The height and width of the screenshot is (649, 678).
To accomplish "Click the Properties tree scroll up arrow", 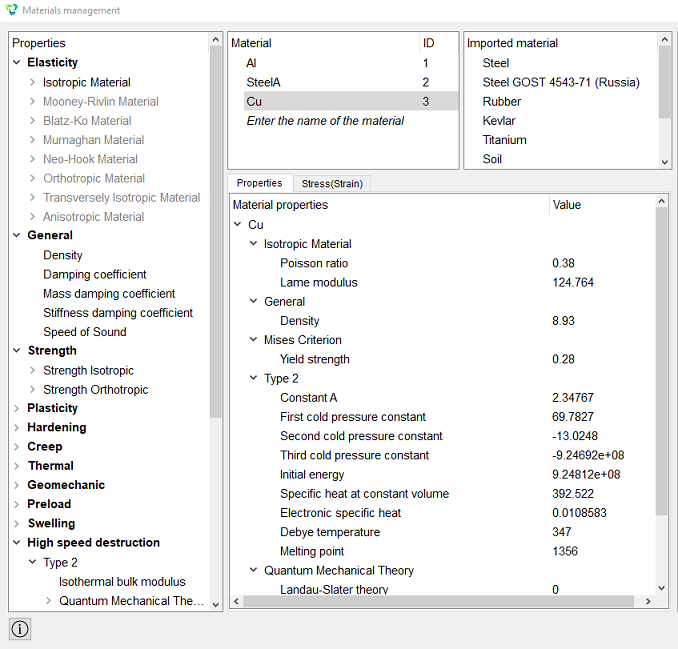I will (215, 40).
